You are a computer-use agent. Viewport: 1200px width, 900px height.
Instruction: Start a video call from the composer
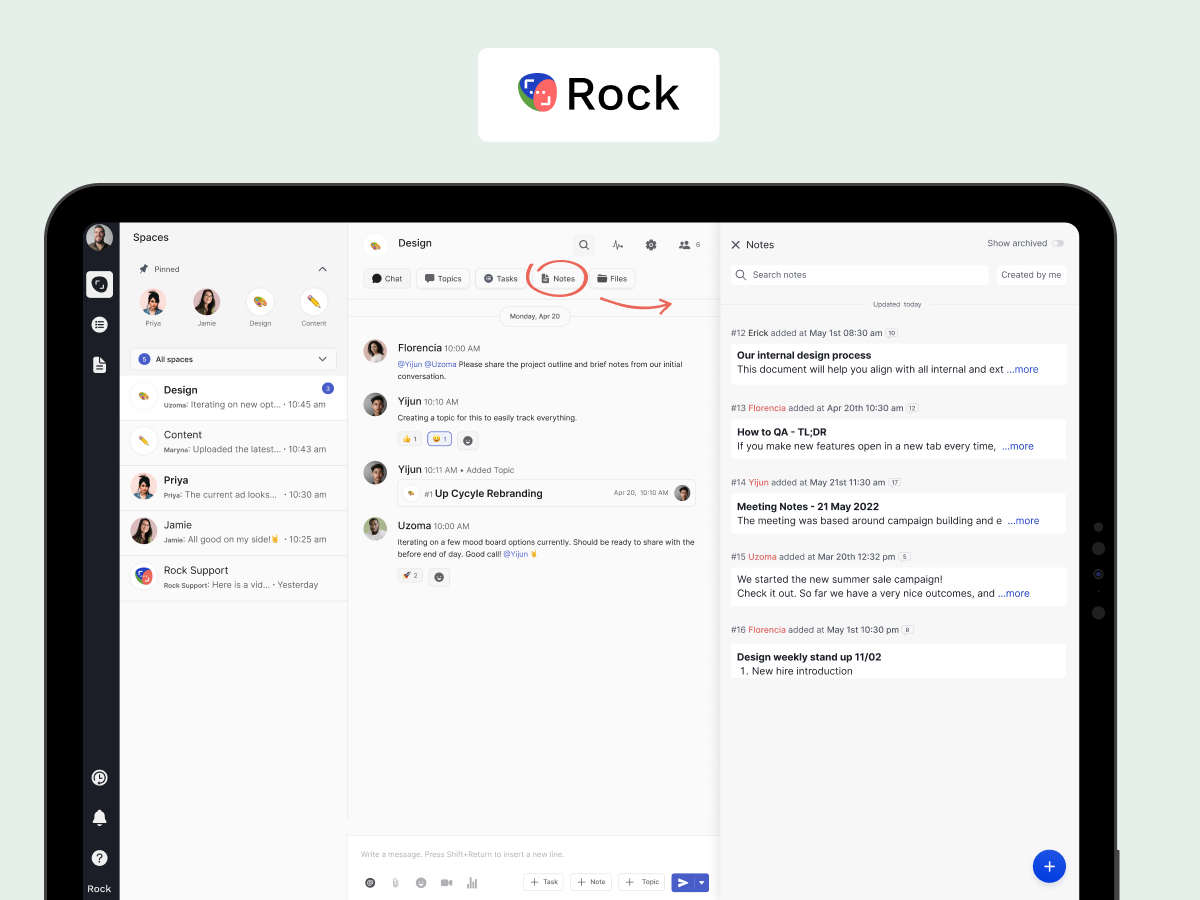click(446, 882)
